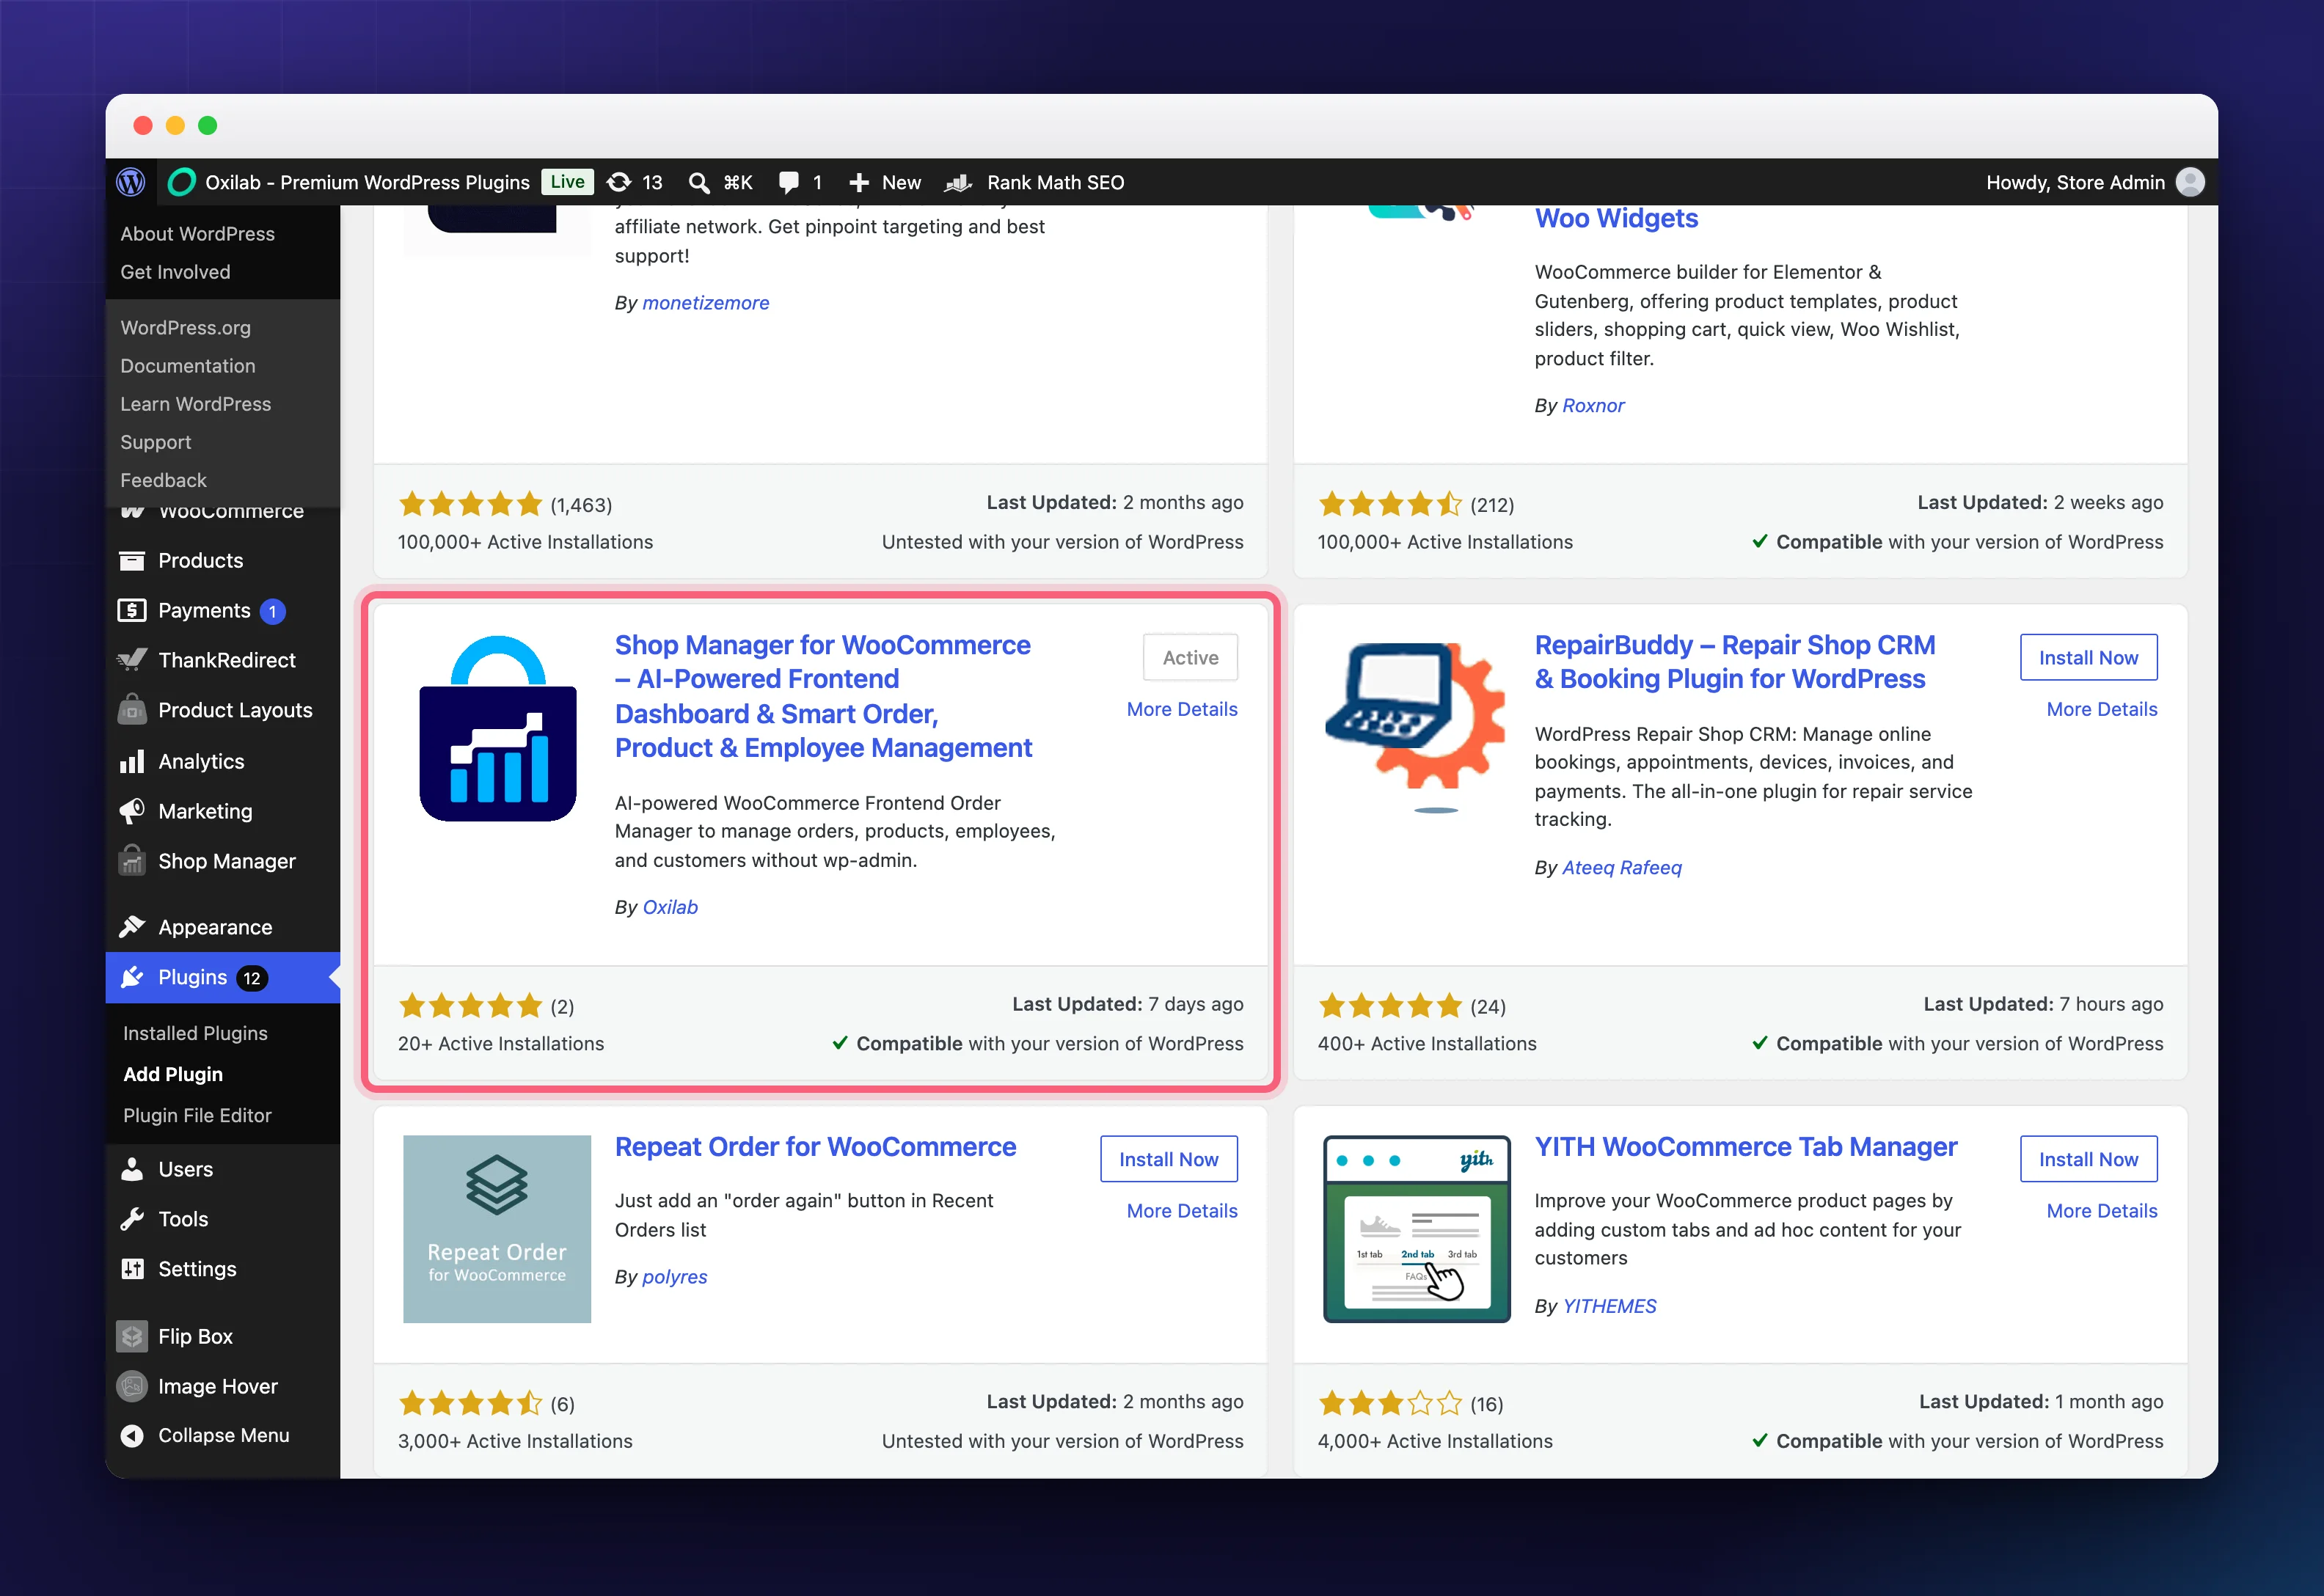Click the Tools wrench icon
The height and width of the screenshot is (1596, 2324).
point(132,1219)
